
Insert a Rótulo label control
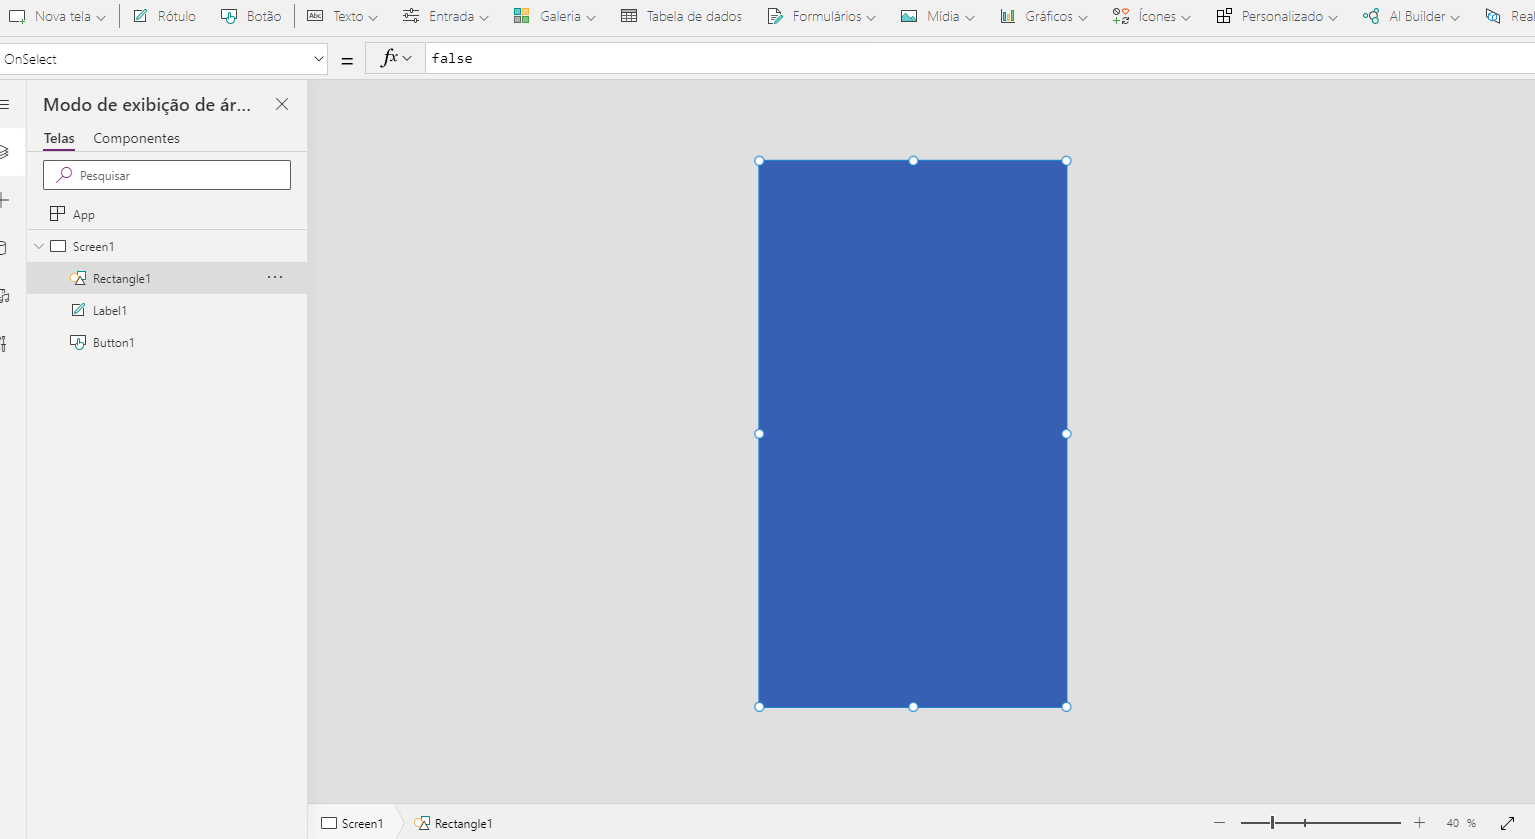(x=164, y=16)
